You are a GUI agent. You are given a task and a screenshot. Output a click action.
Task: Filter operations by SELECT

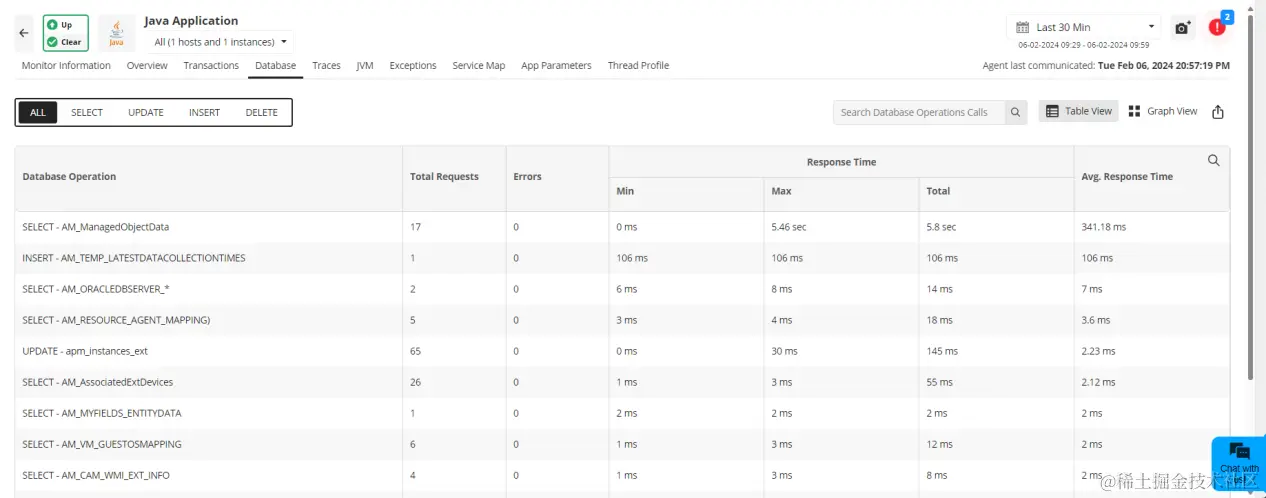87,112
